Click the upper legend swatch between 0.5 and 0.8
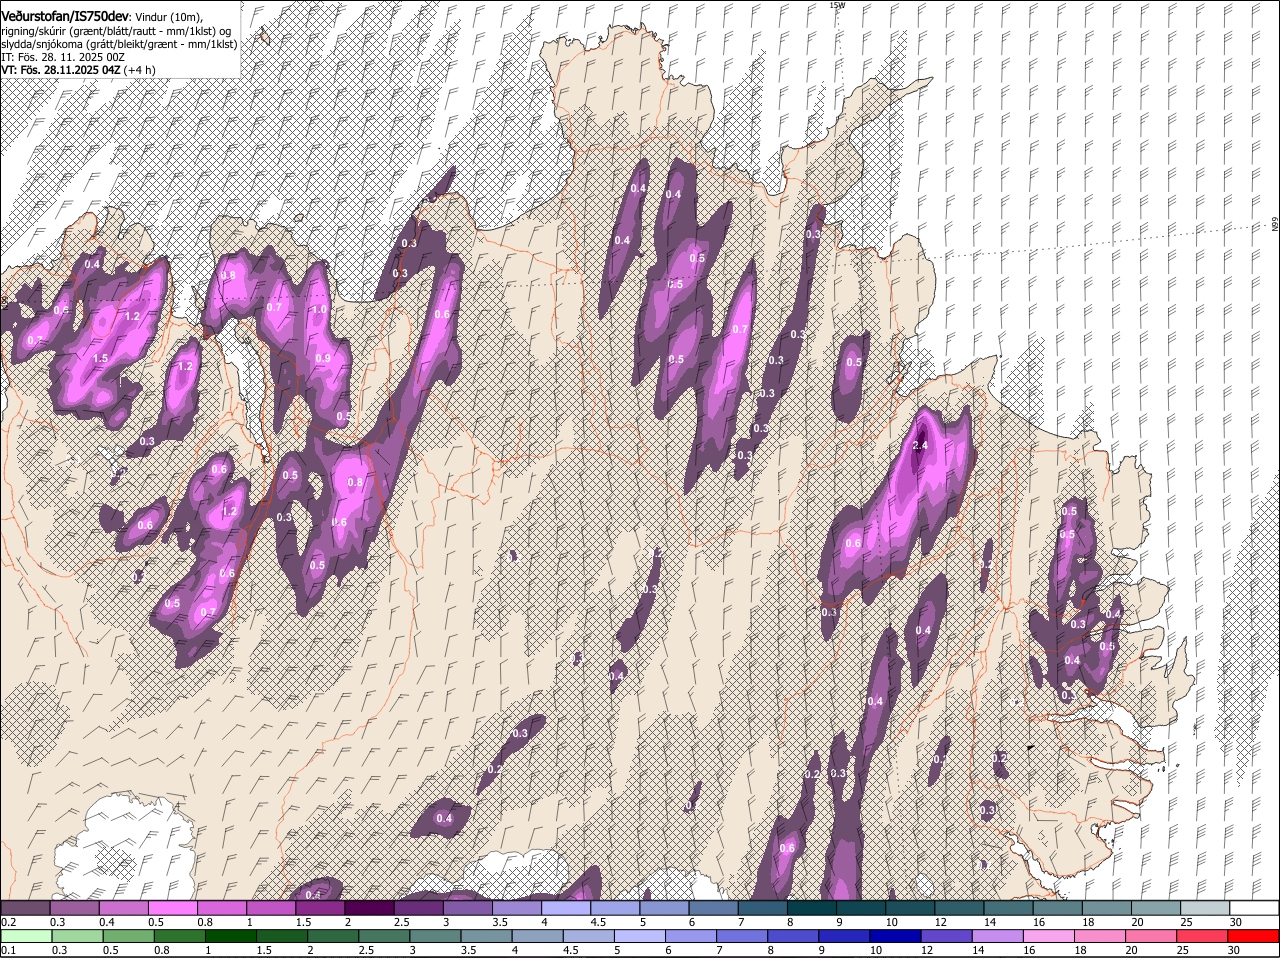Image resolution: width=1280 pixels, height=958 pixels. pyautogui.click(x=172, y=908)
